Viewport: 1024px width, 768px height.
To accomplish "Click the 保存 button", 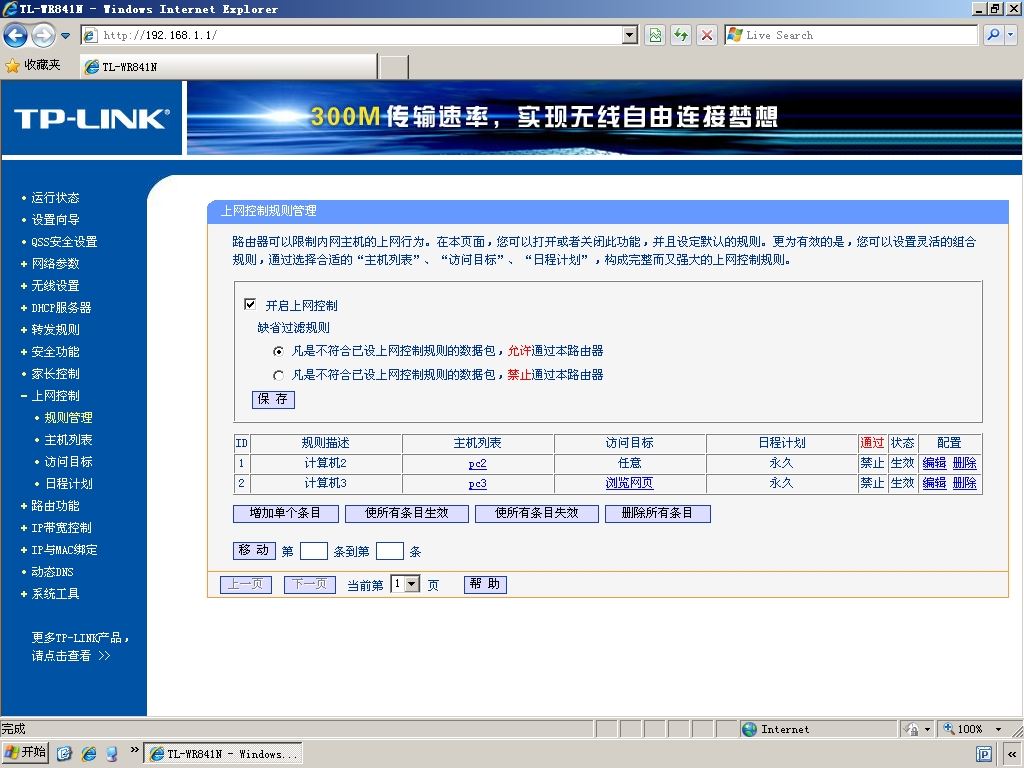I will click(x=273, y=400).
